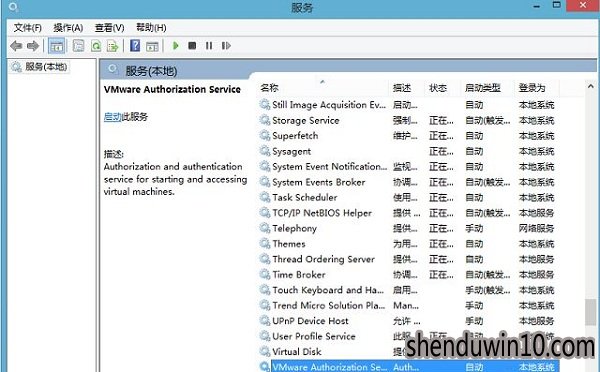Viewport: 600px width, 372px height.
Task: Click the Services icon in the title bar
Action: [13, 7]
